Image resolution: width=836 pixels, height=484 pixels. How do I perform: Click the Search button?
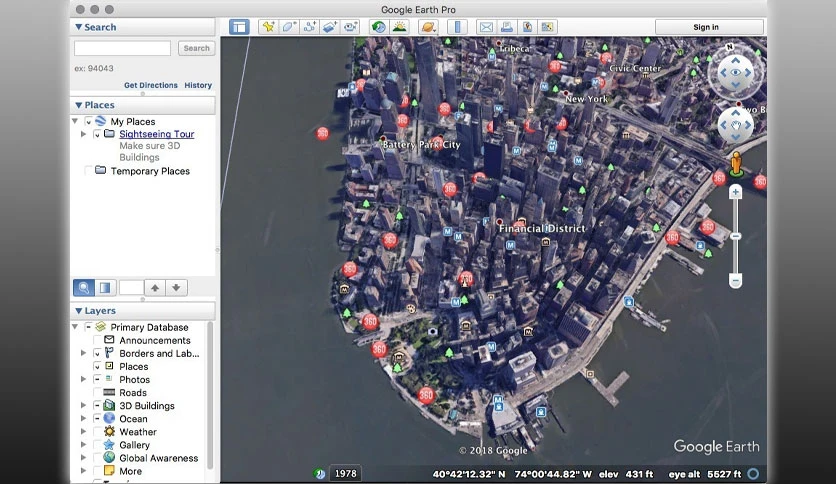[196, 48]
